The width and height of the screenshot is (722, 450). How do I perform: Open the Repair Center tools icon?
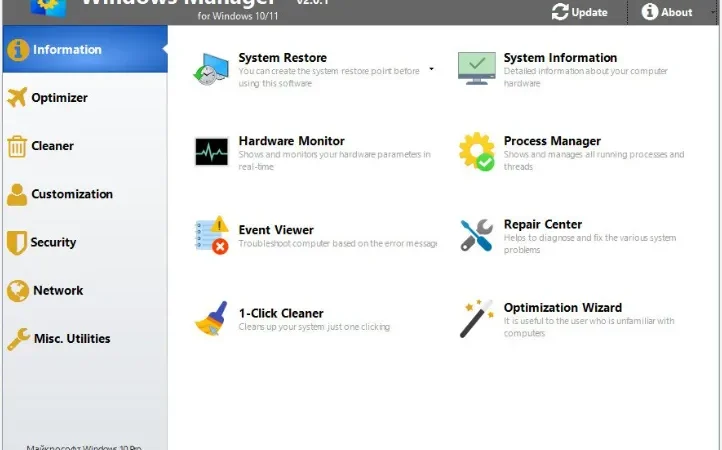coord(477,235)
